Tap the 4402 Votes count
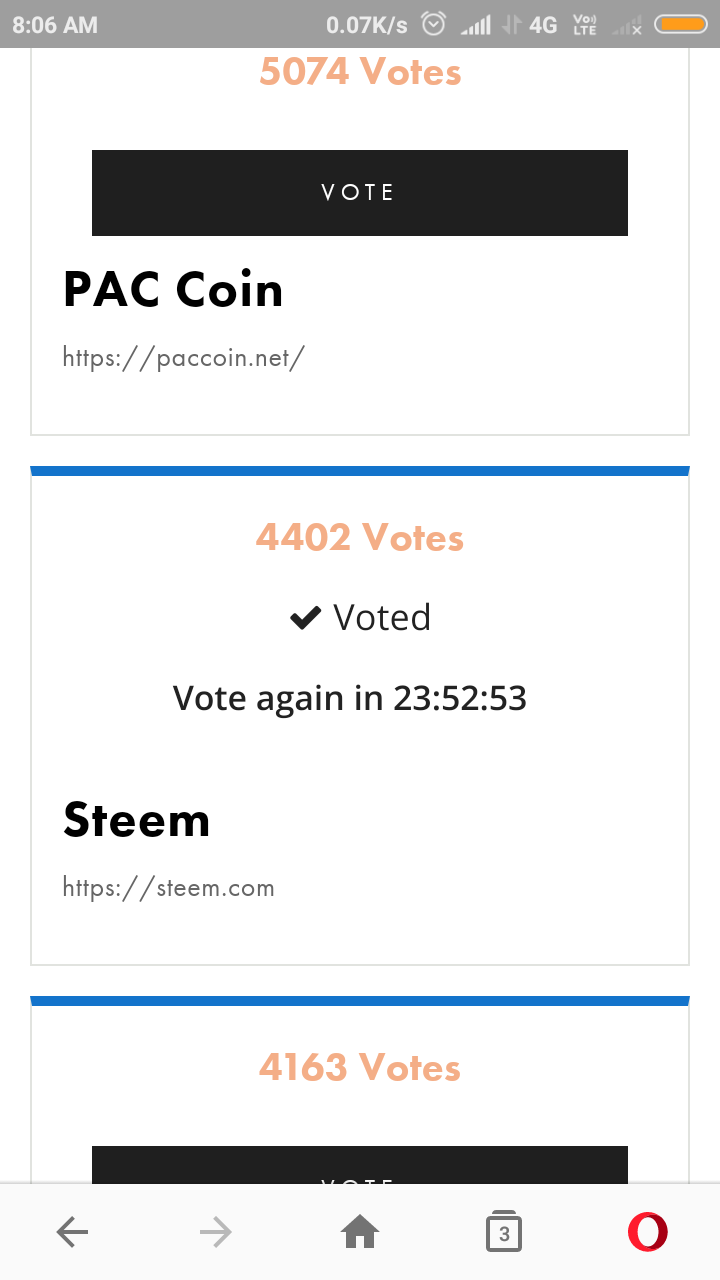Viewport: 720px width, 1280px height. pos(360,538)
